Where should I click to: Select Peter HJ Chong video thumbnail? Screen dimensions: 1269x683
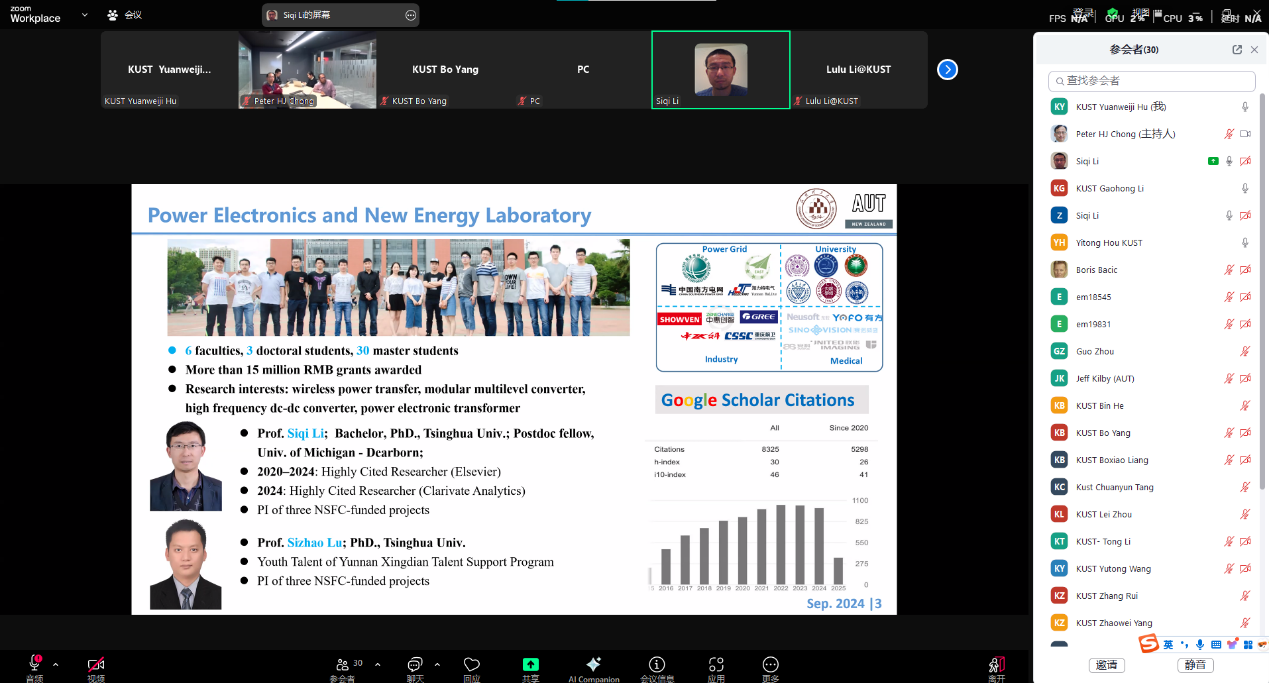[x=308, y=69]
